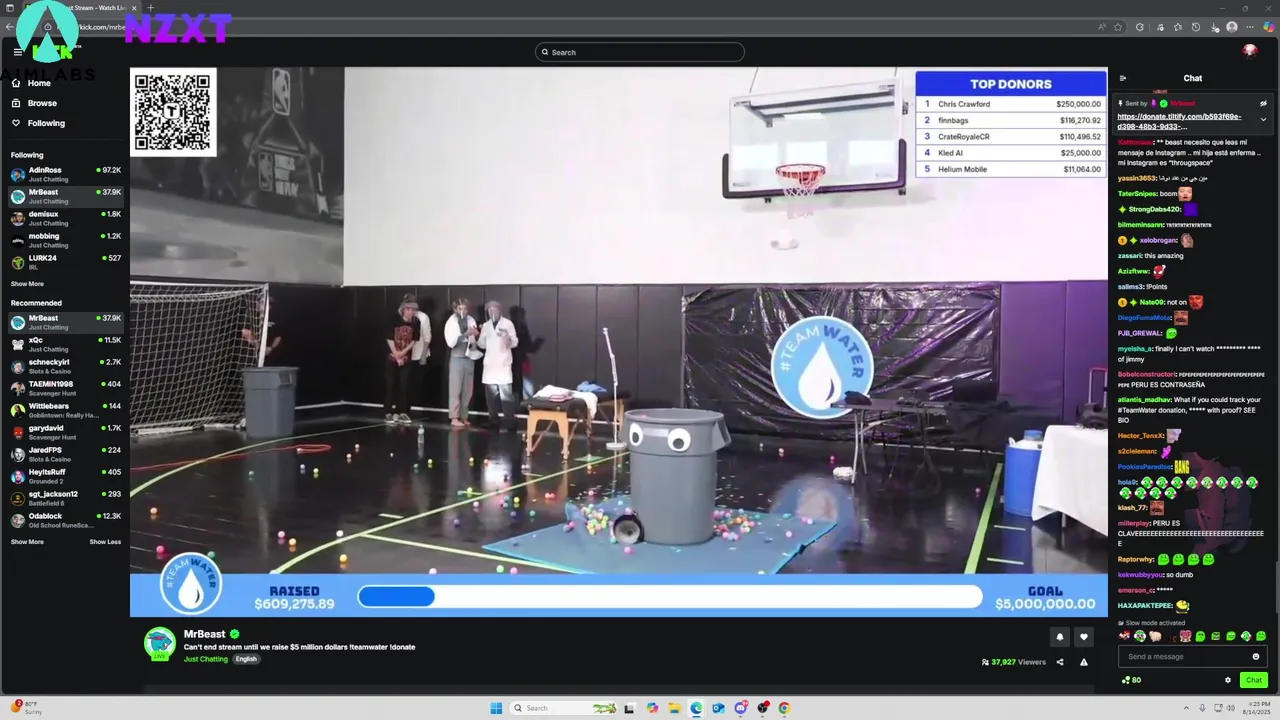
Task: Open Edge browser history icon
Action: (1196, 27)
